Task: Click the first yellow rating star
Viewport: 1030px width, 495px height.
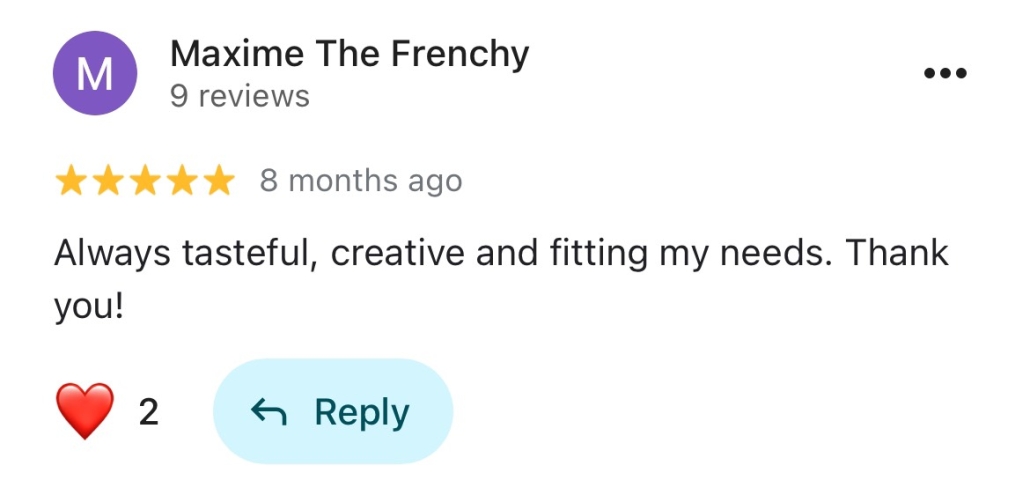Action: [70, 181]
